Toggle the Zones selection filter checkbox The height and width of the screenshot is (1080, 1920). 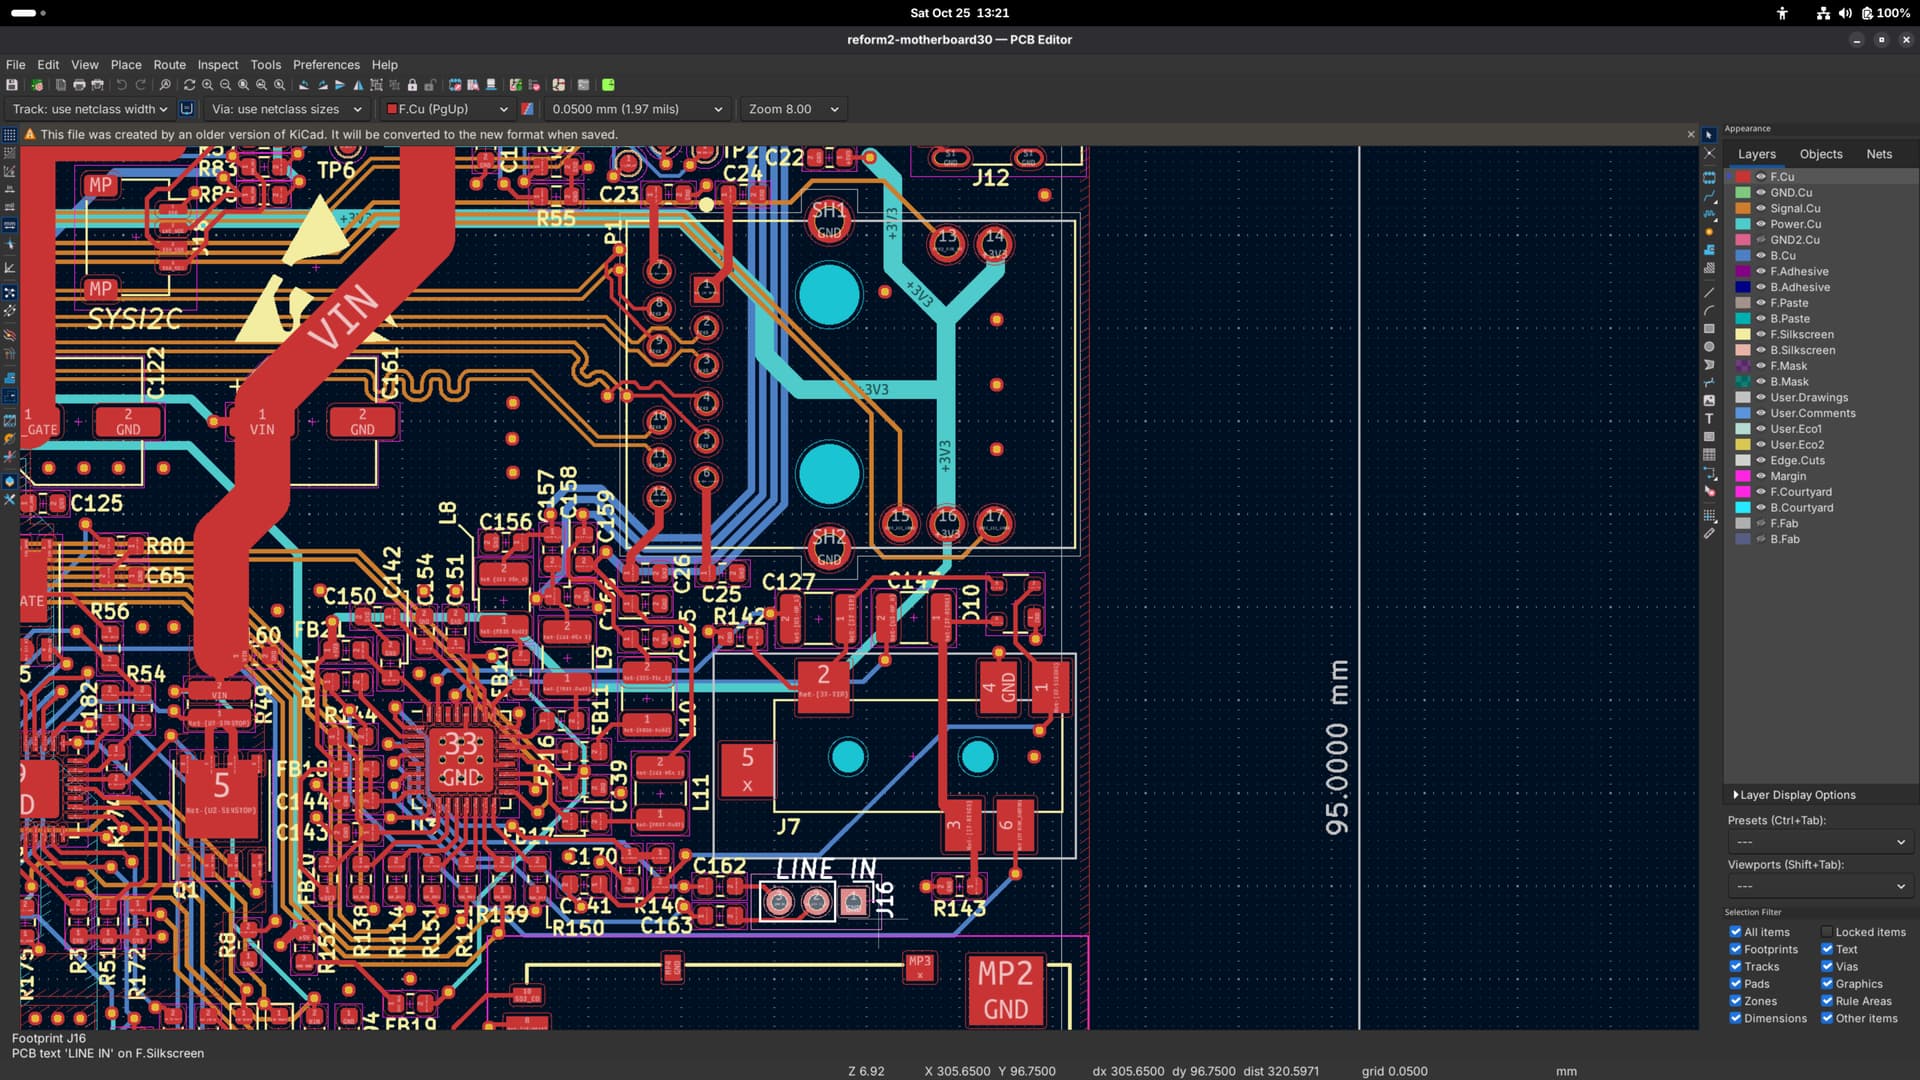[1735, 1001]
